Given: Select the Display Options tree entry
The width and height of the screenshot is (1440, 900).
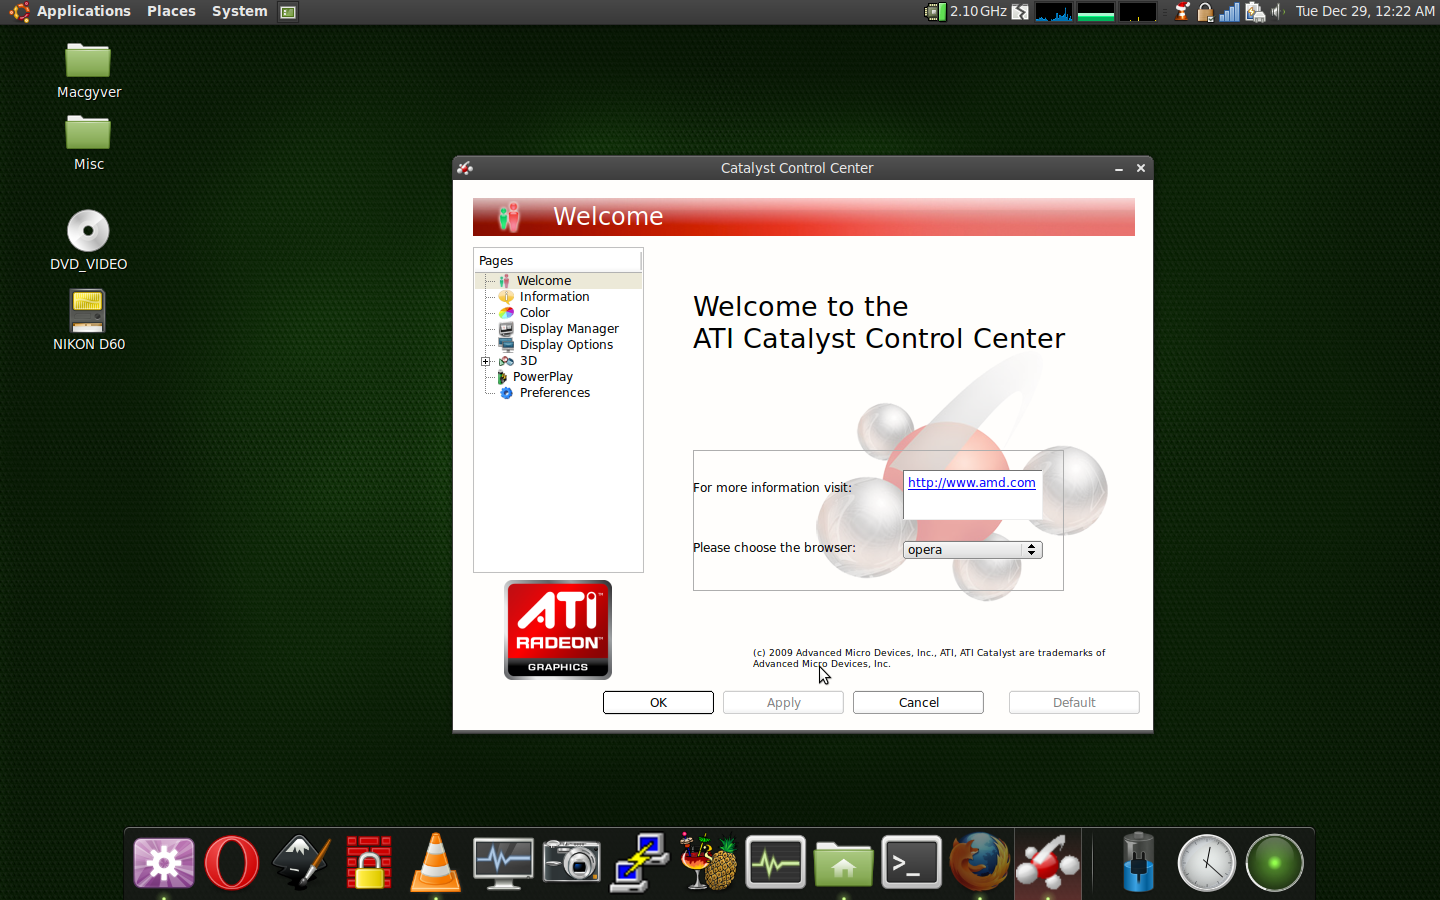Looking at the screenshot, I should point(566,344).
